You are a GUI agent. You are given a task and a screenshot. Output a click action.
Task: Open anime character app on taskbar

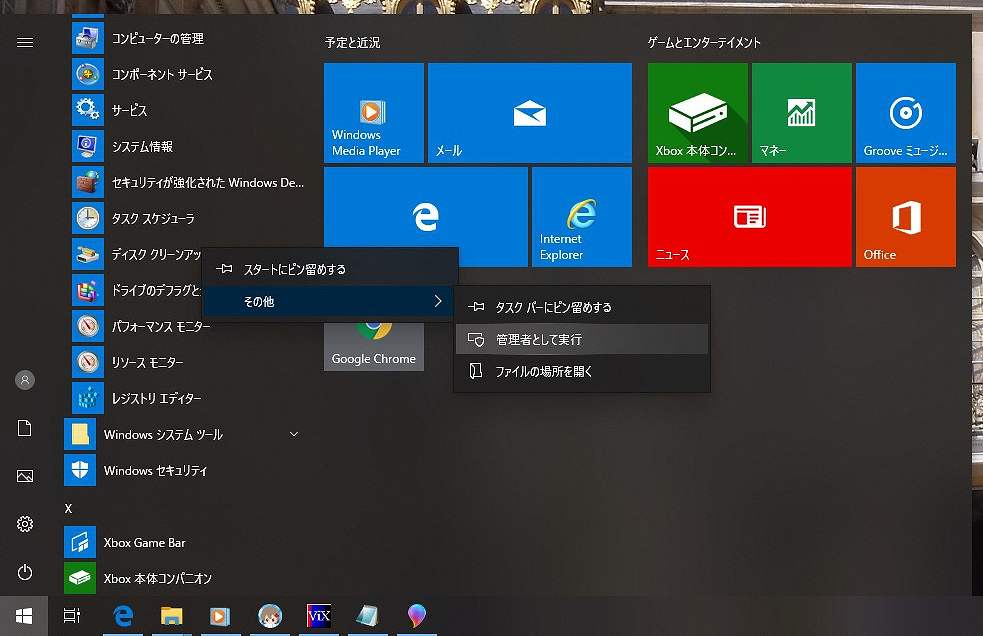(270, 616)
